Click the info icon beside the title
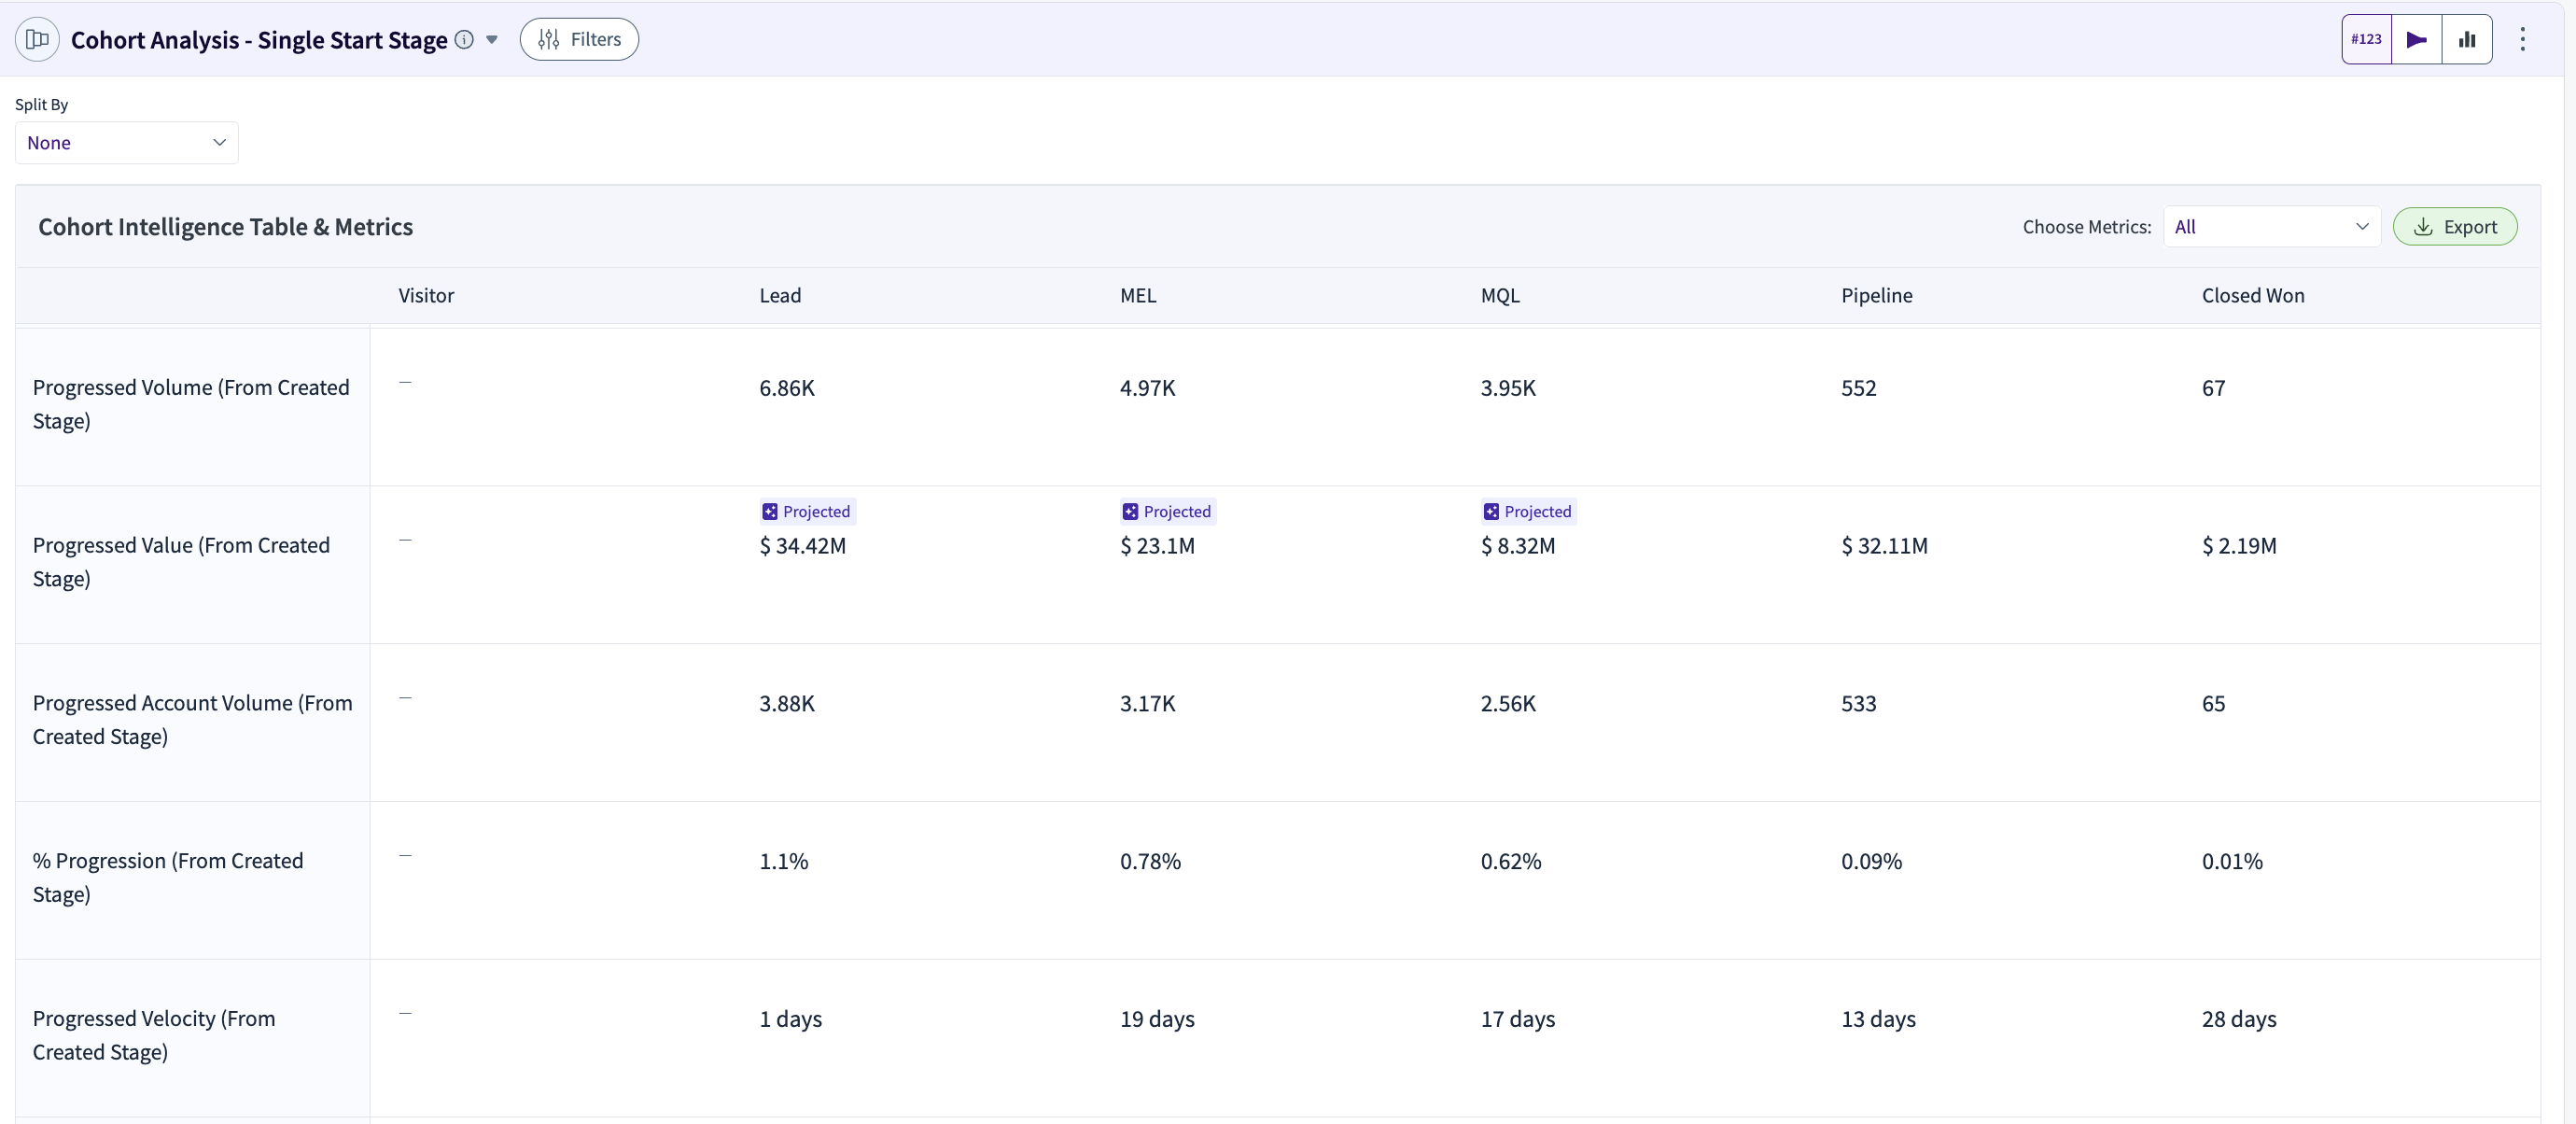 [x=464, y=39]
